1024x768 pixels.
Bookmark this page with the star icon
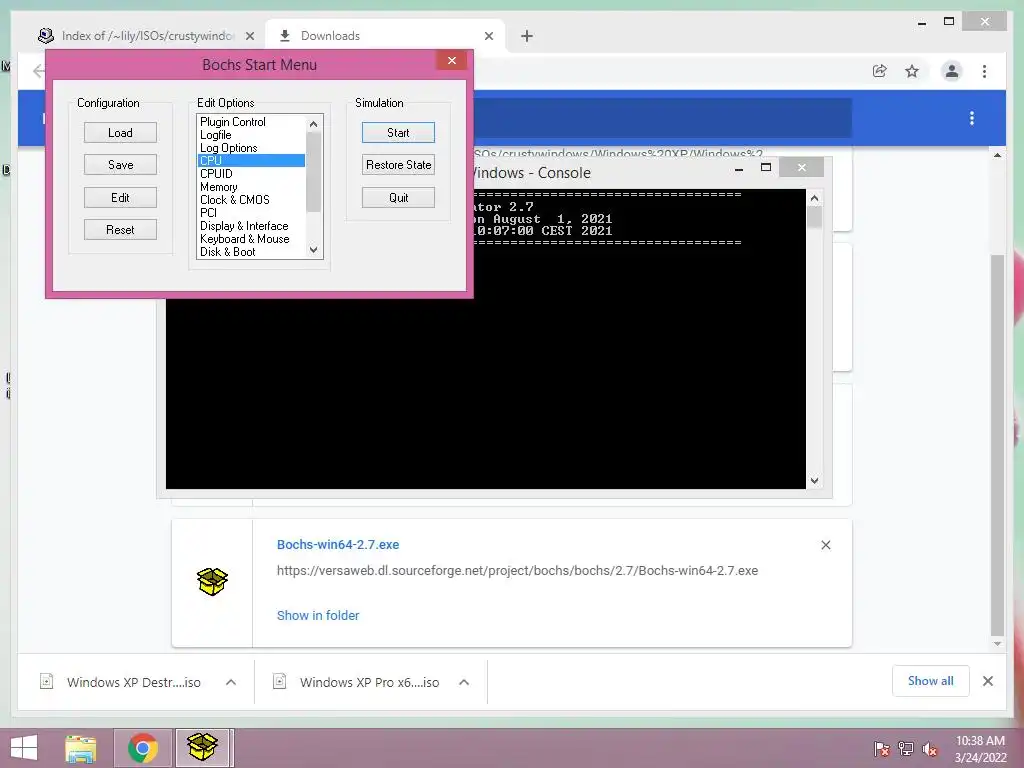pos(912,71)
